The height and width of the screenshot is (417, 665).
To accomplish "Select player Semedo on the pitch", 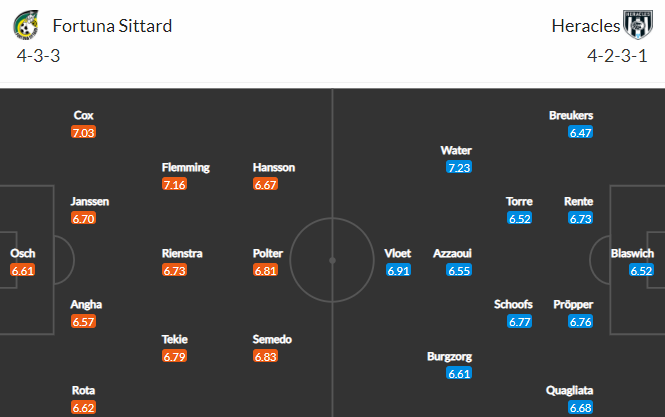I will pyautogui.click(x=272, y=339).
